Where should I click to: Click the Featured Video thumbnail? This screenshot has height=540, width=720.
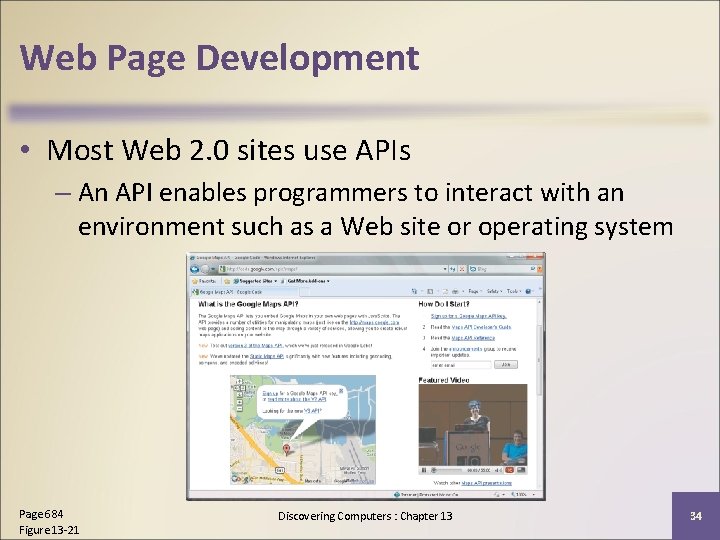pos(472,425)
